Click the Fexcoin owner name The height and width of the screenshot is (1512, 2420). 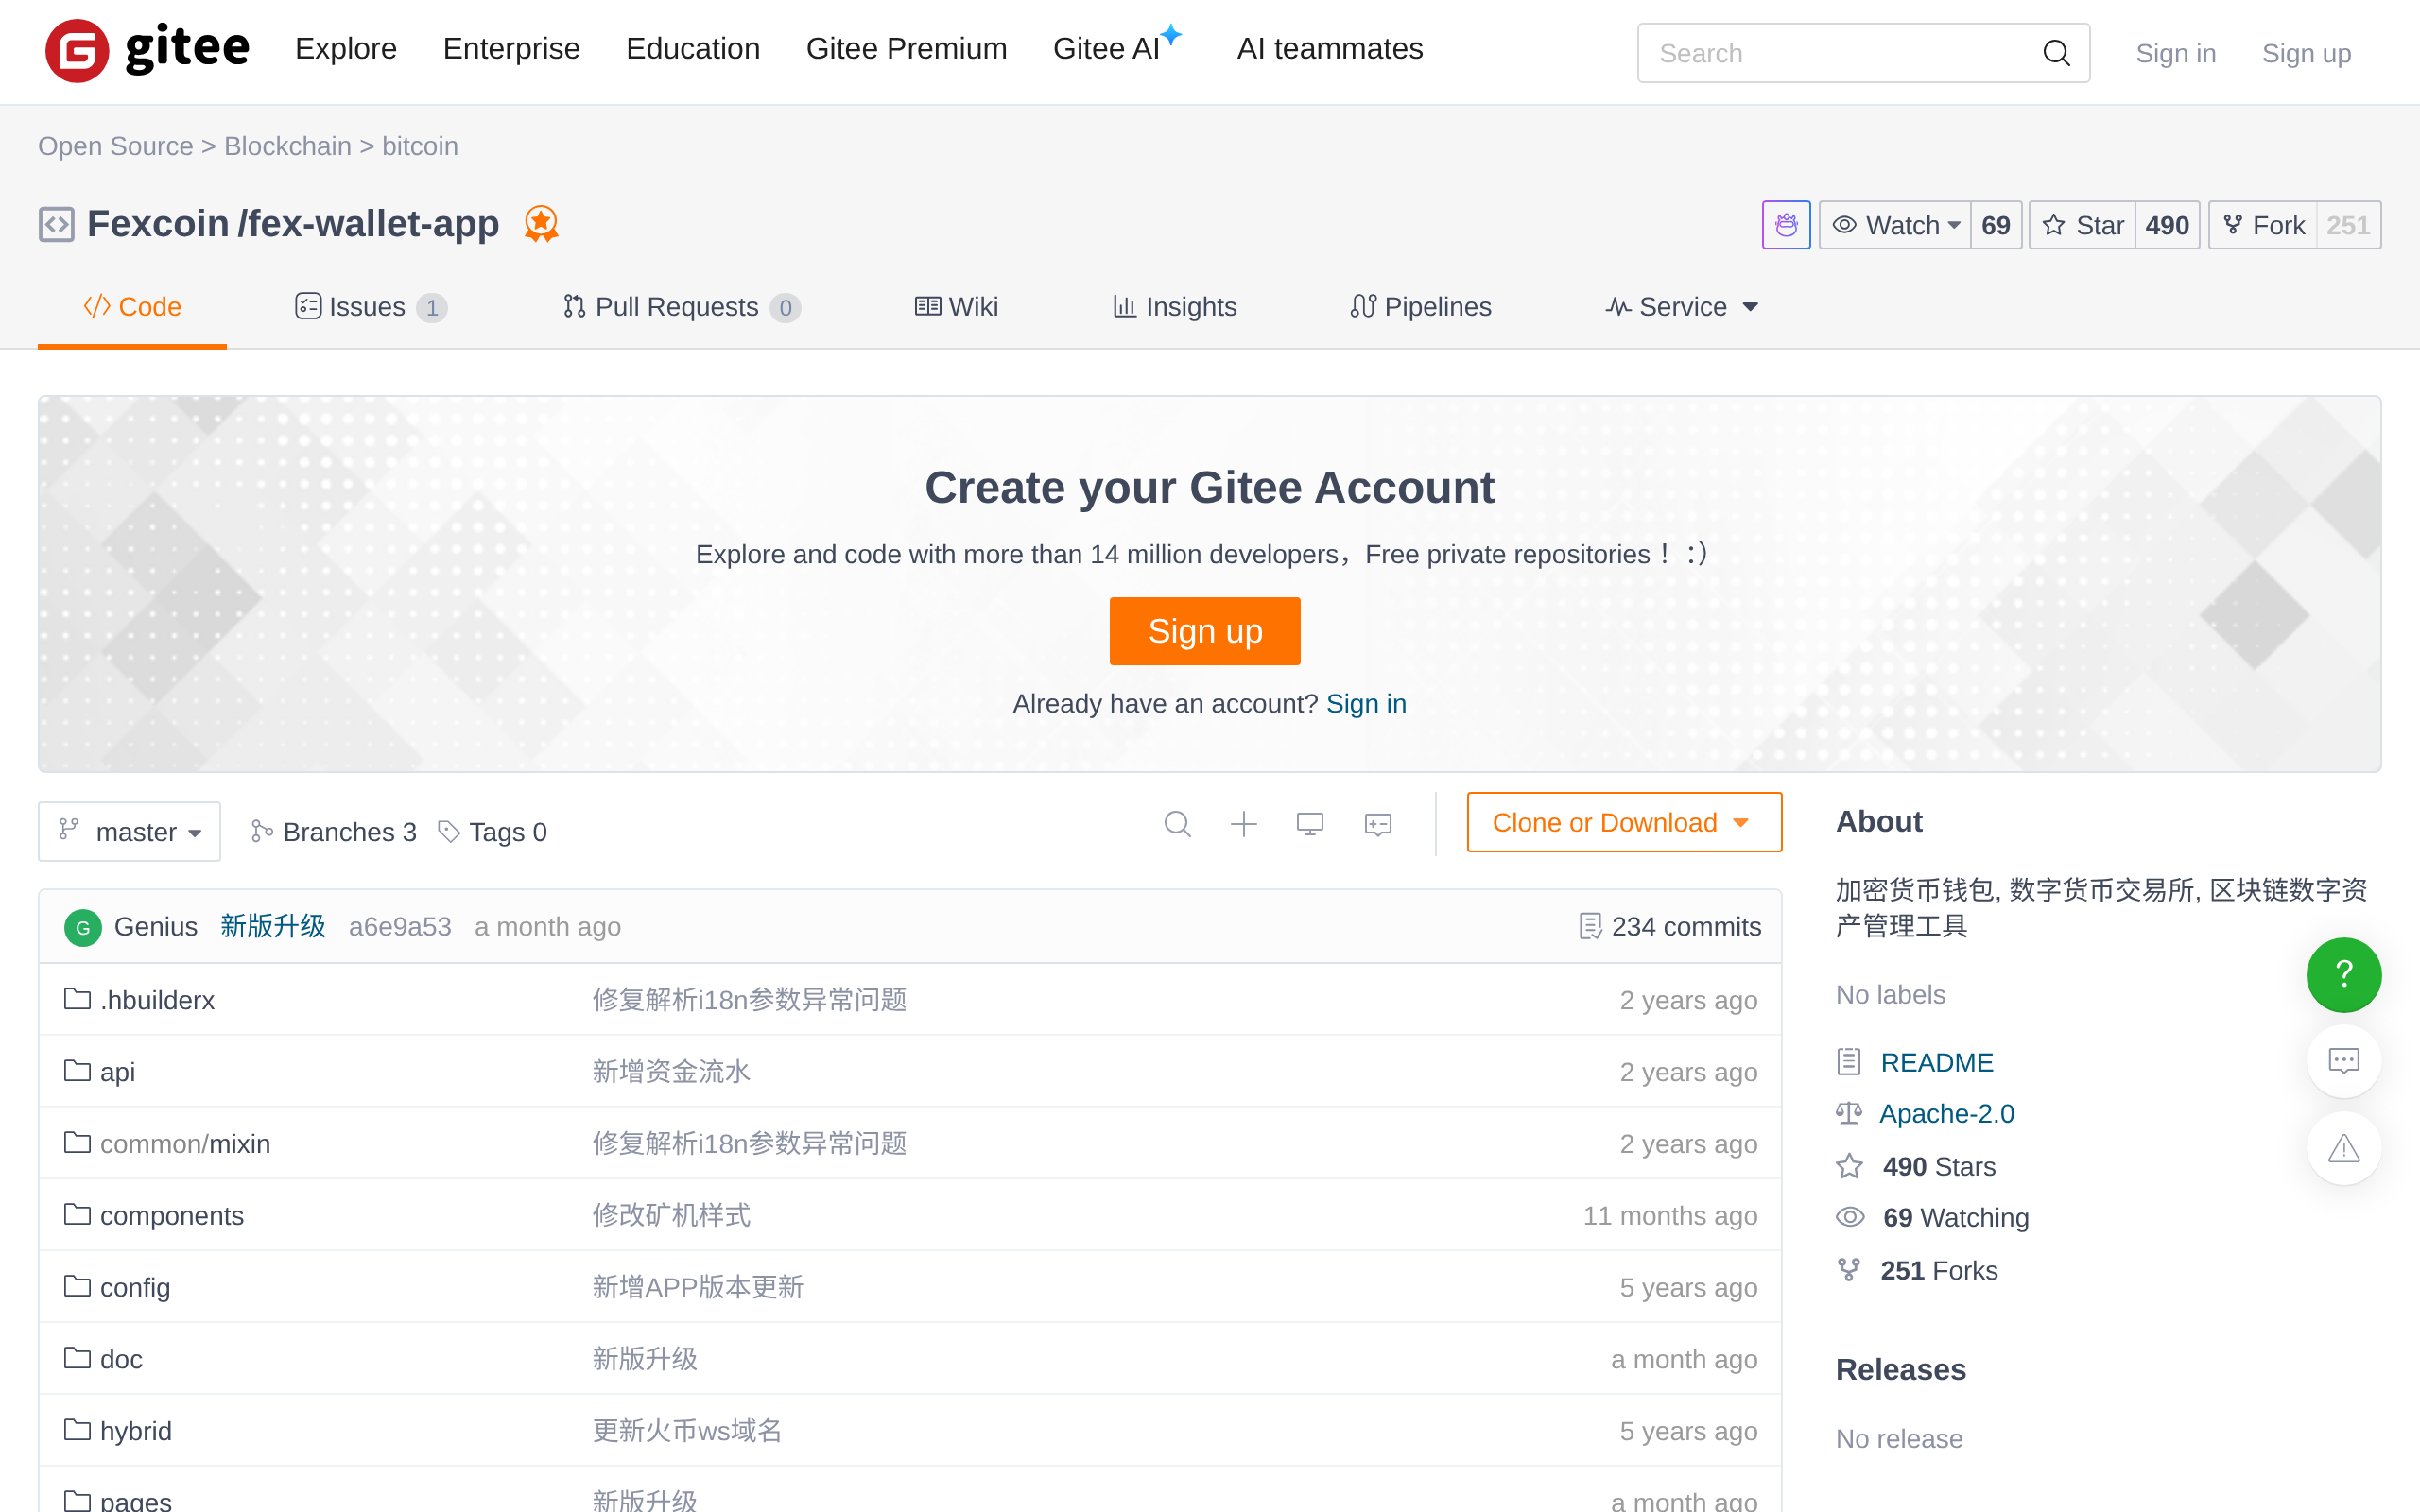click(158, 224)
